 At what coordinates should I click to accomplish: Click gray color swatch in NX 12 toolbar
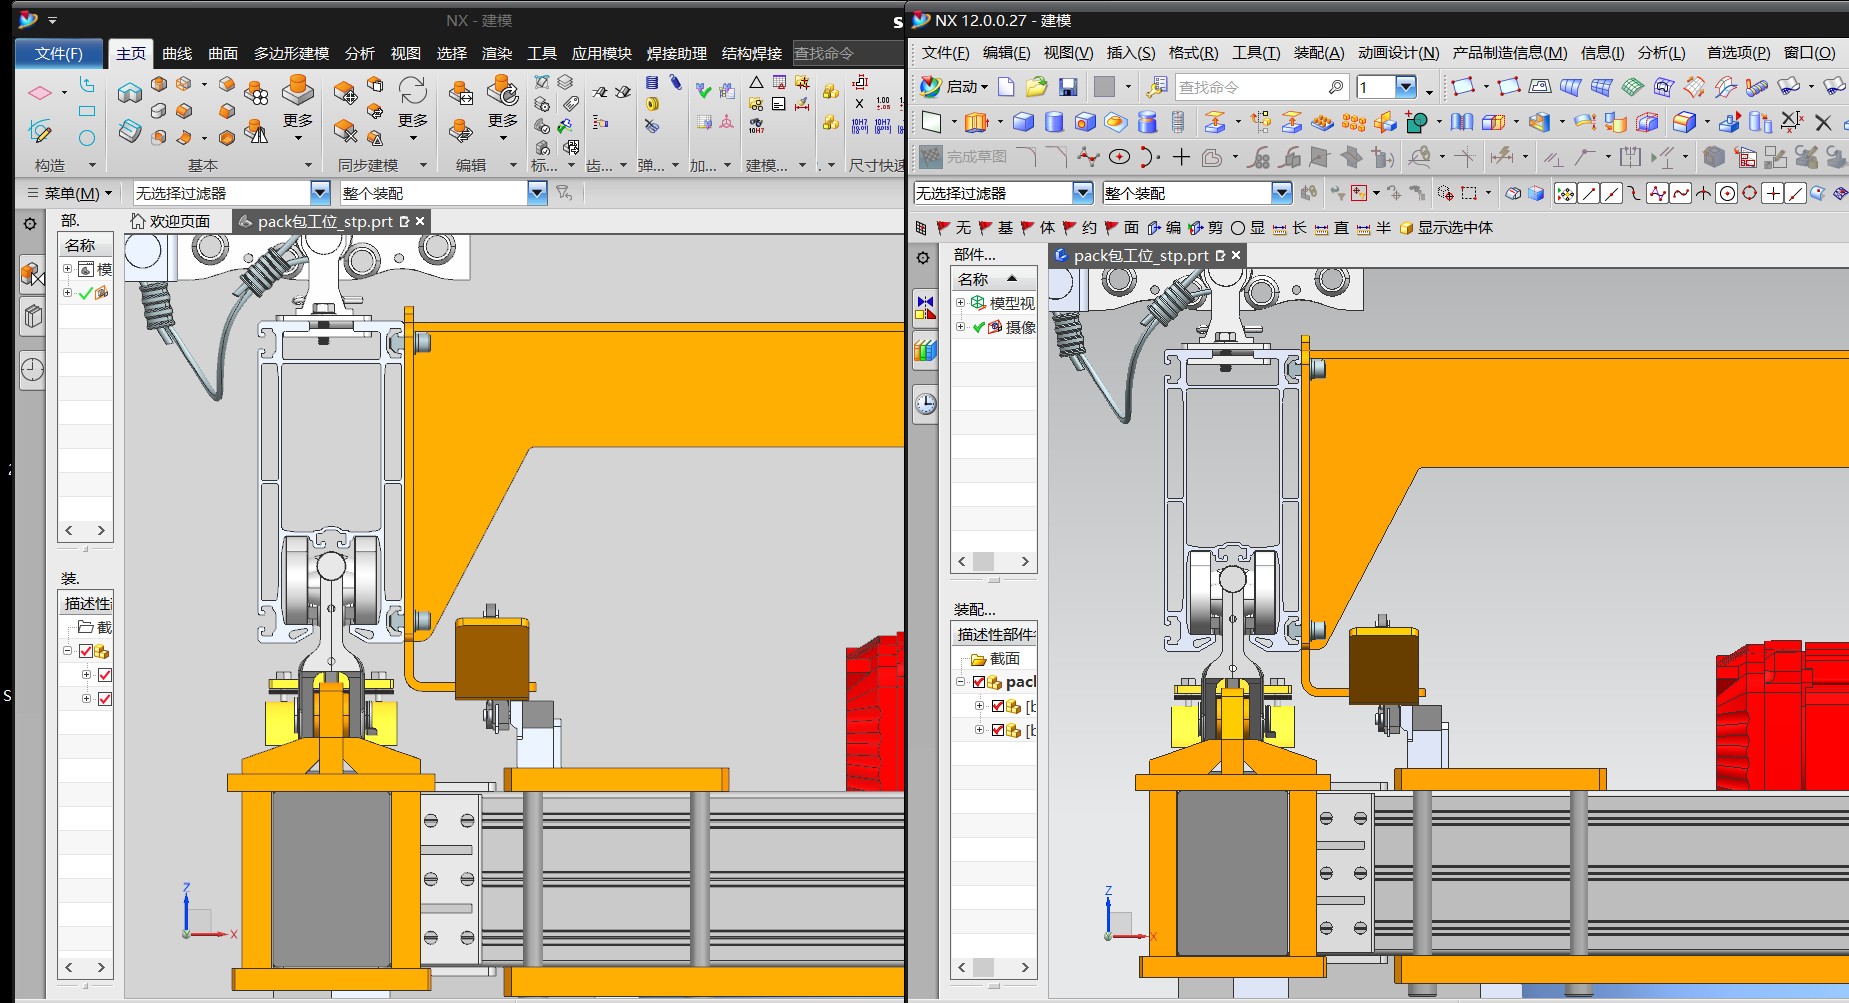[1104, 87]
